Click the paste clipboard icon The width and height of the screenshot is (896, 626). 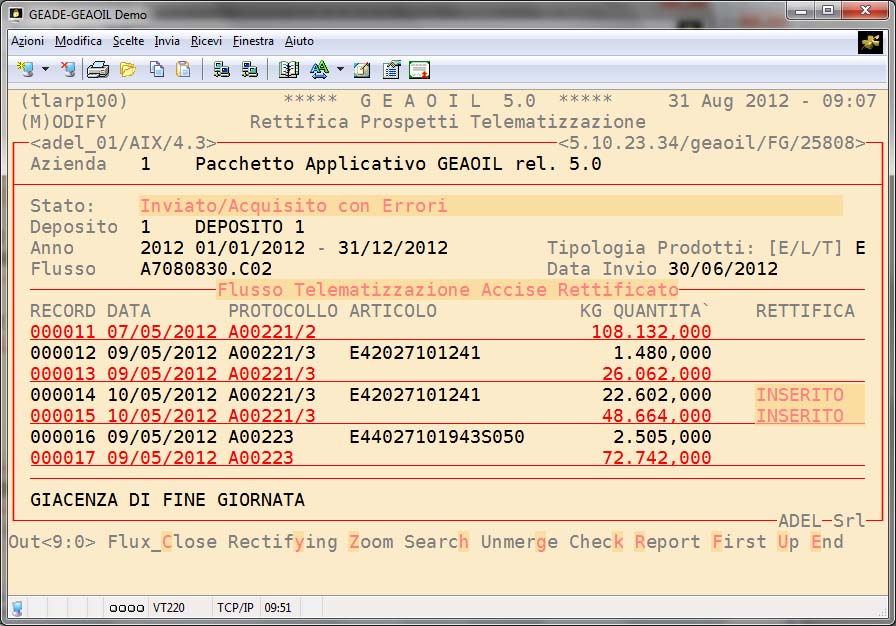183,70
